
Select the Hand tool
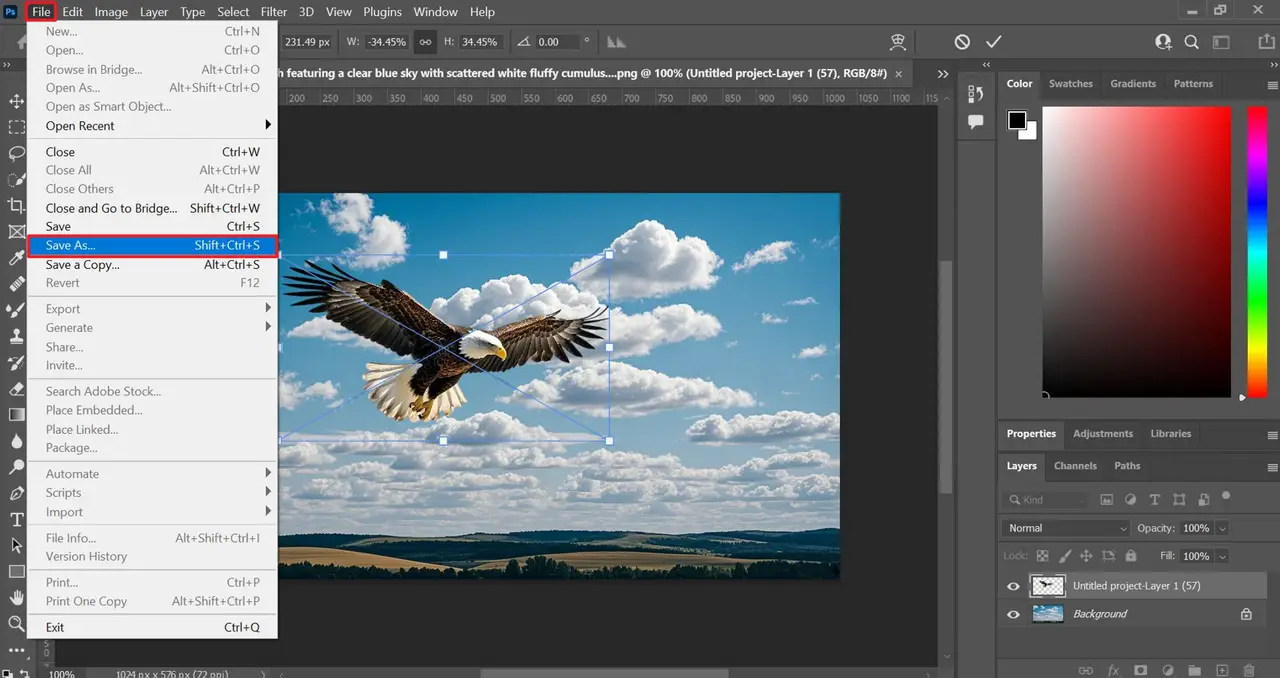[x=17, y=597]
